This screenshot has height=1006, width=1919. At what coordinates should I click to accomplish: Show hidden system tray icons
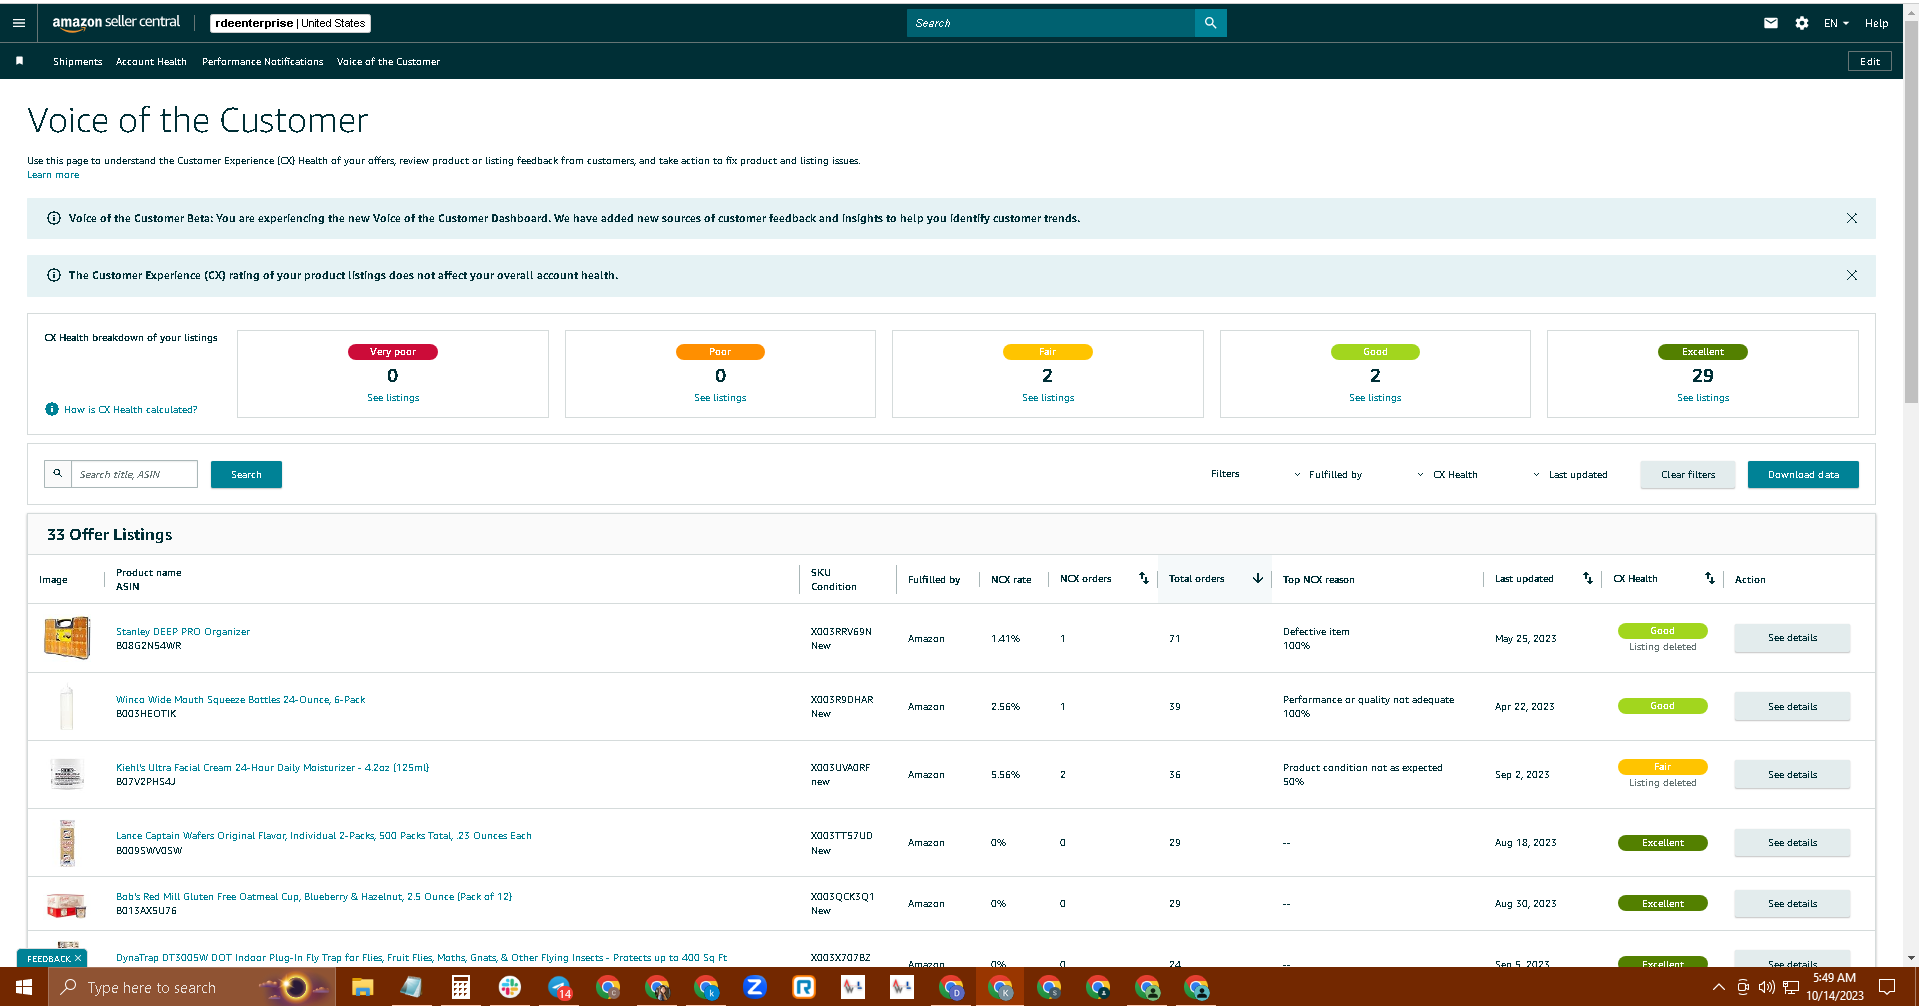point(1719,987)
